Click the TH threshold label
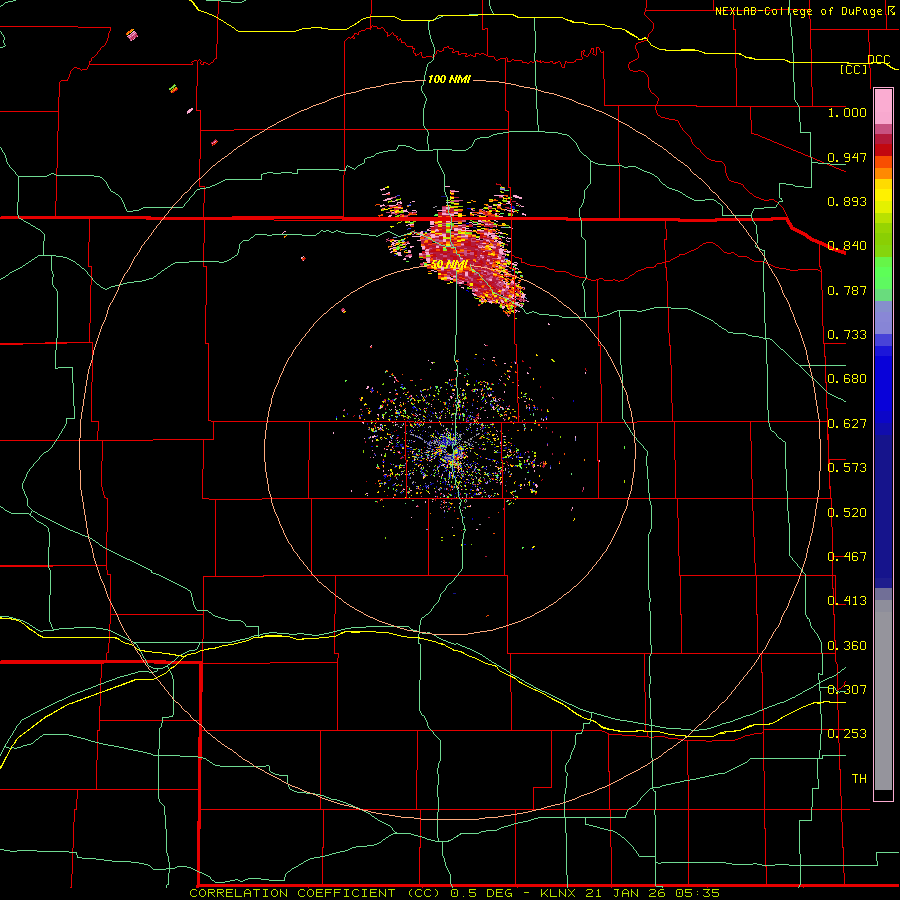Viewport: 900px width, 900px height. tap(859, 778)
